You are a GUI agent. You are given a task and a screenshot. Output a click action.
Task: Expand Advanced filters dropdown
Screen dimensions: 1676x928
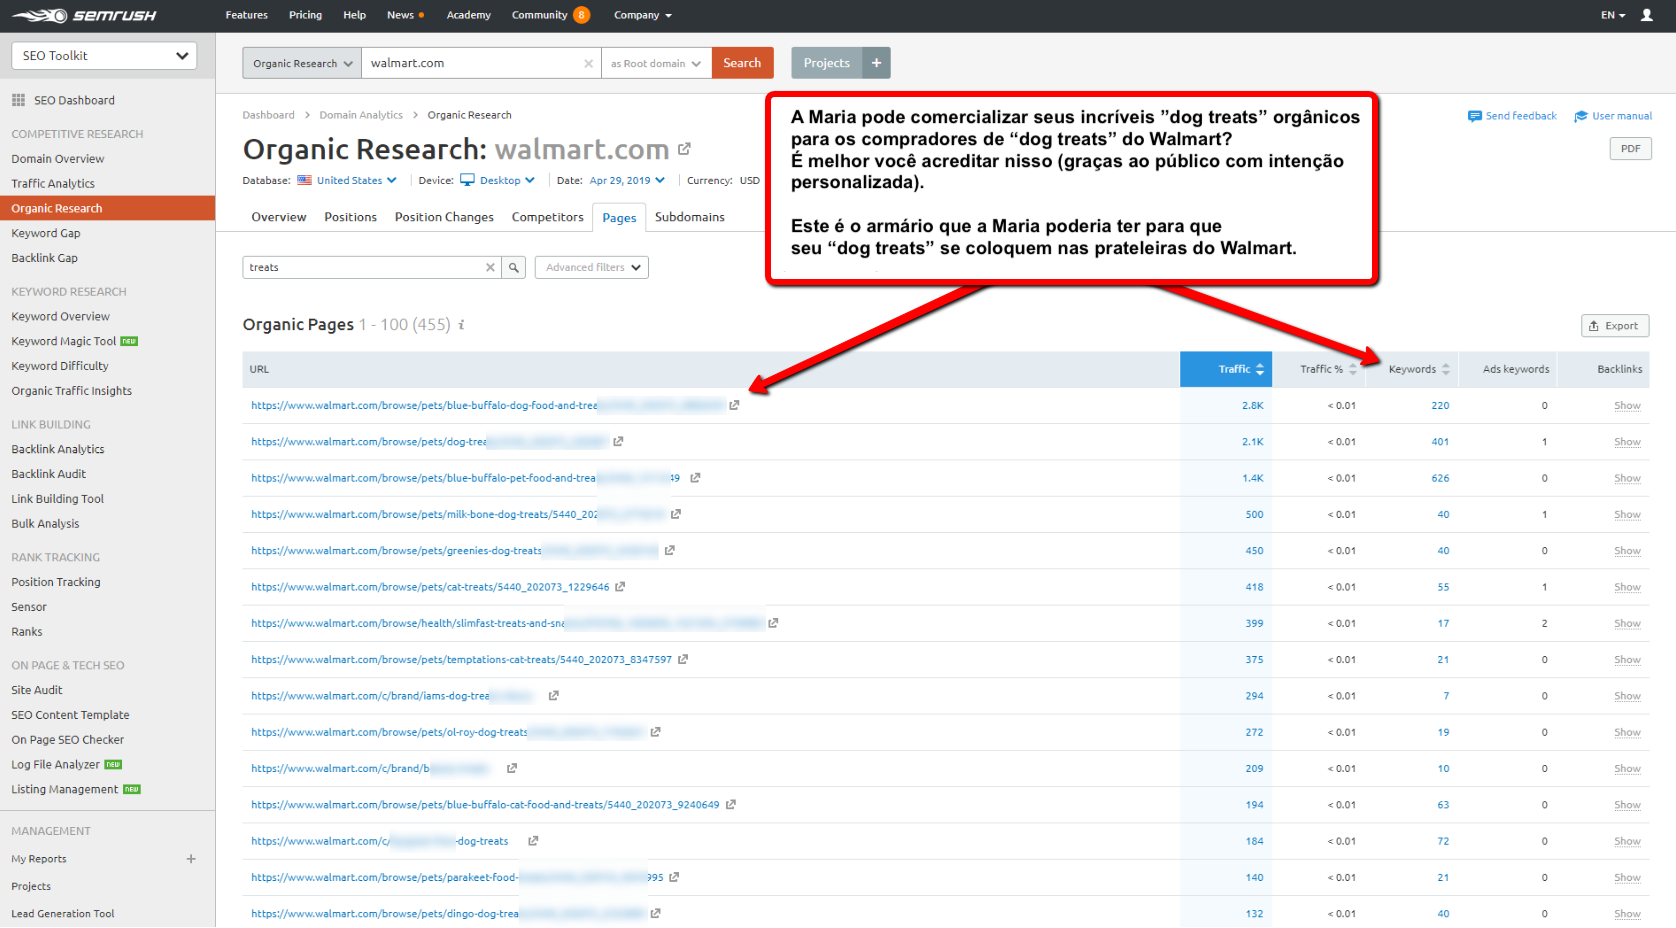pos(592,267)
